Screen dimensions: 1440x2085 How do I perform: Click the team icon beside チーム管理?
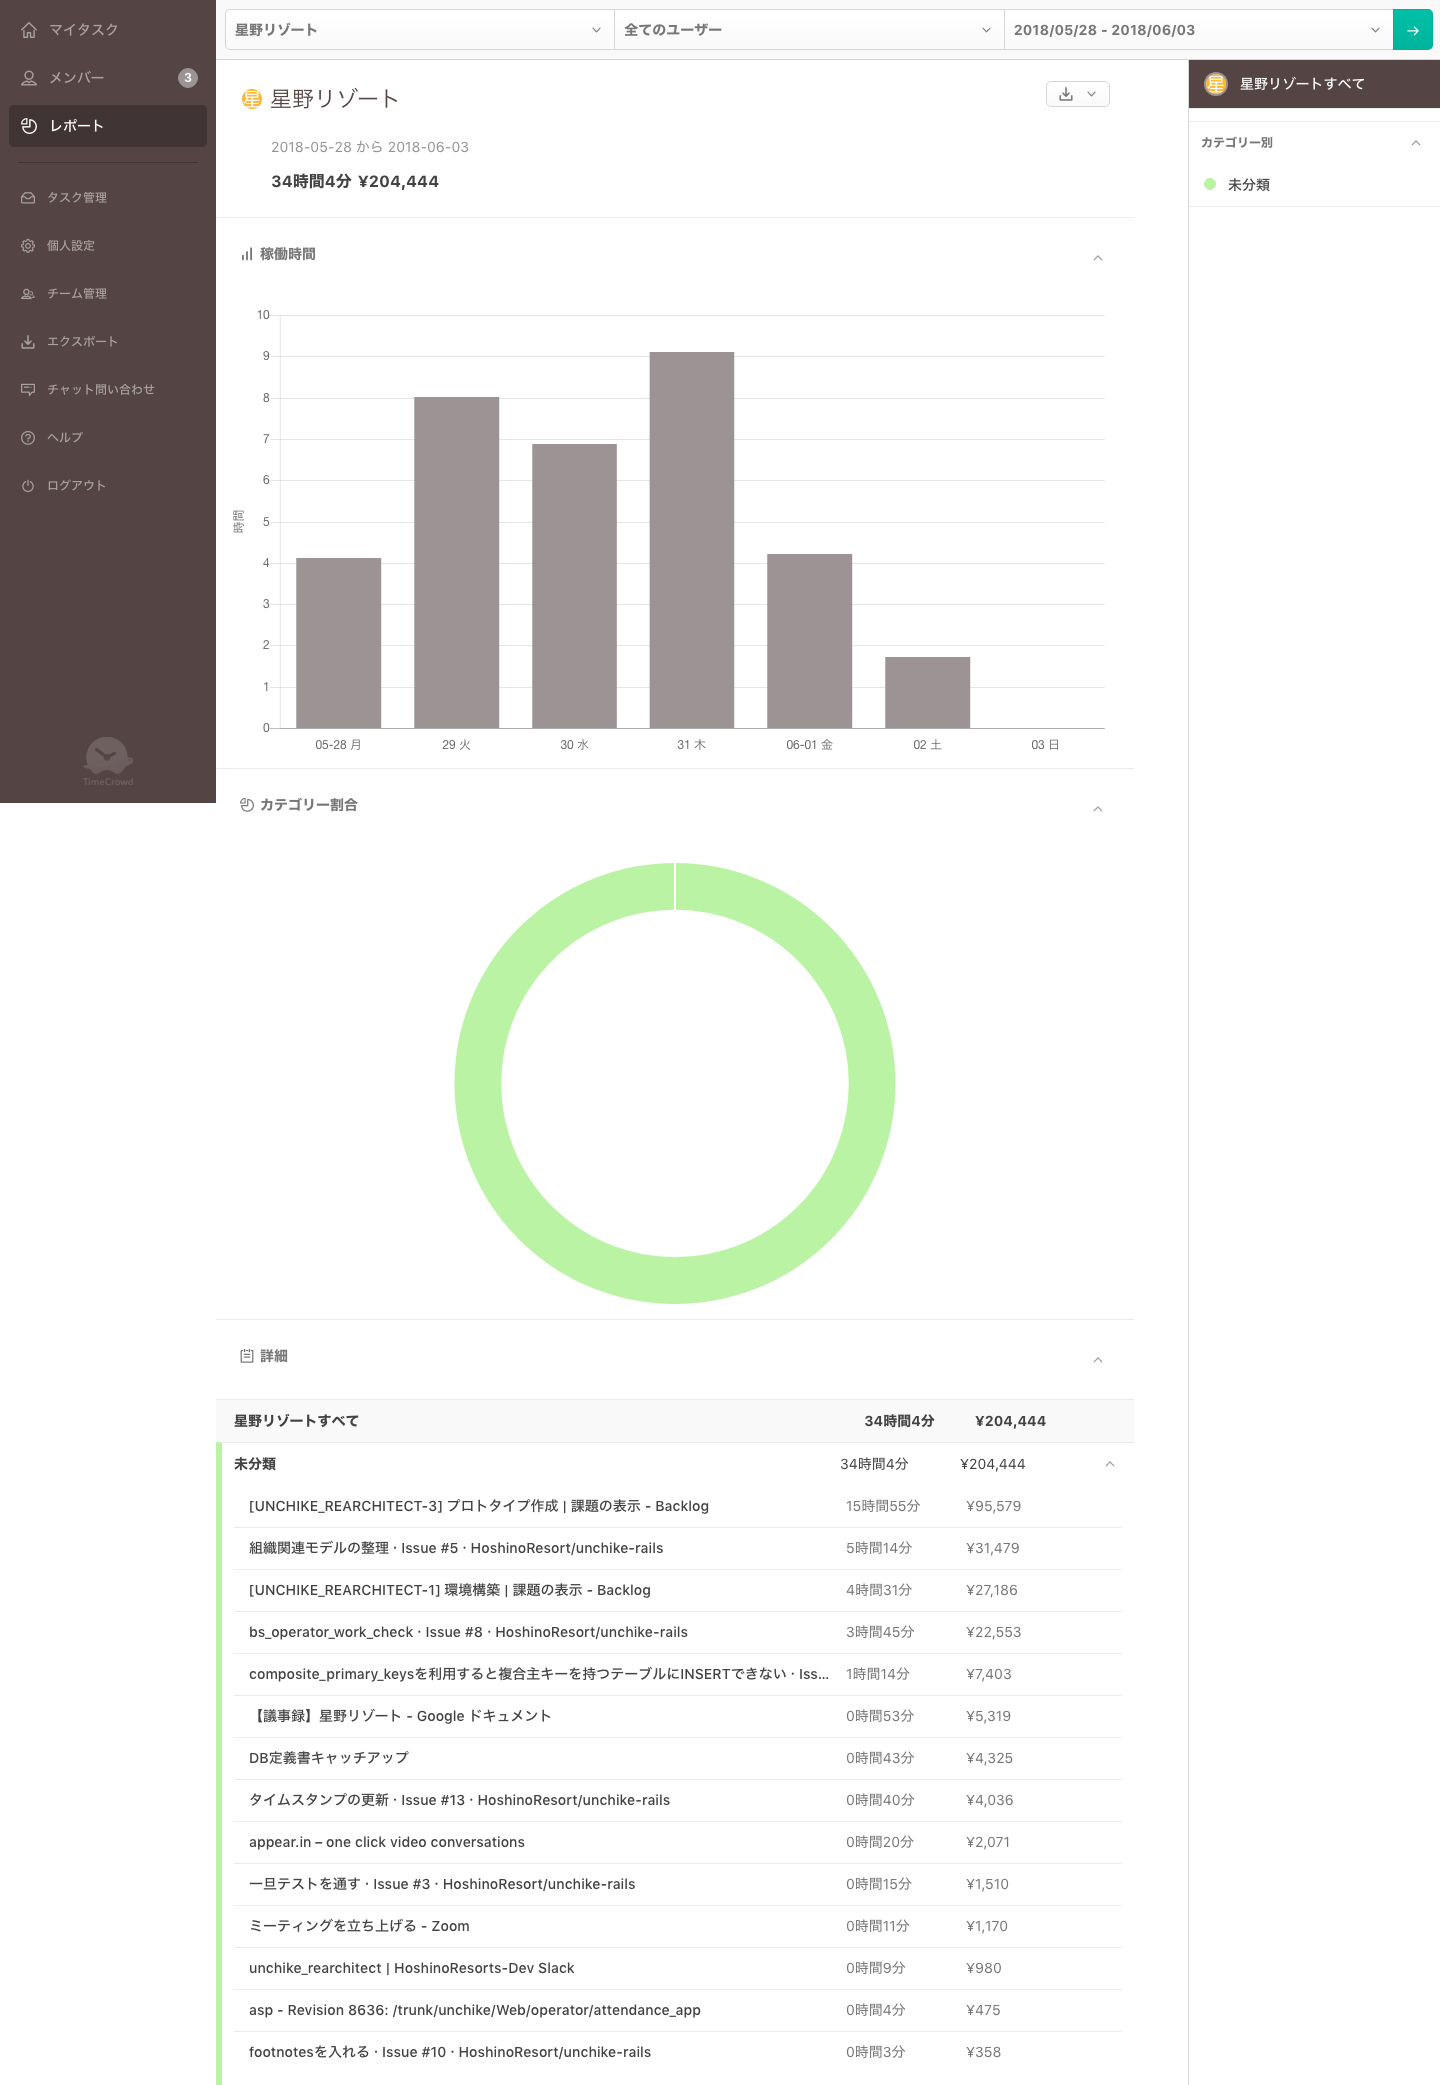tap(28, 294)
